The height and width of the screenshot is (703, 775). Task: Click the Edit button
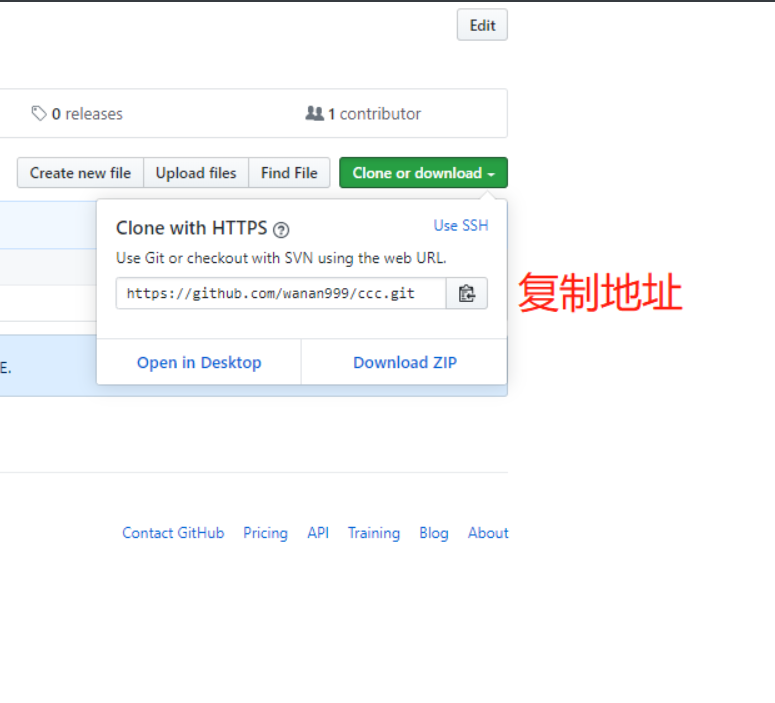pyautogui.click(x=482, y=25)
